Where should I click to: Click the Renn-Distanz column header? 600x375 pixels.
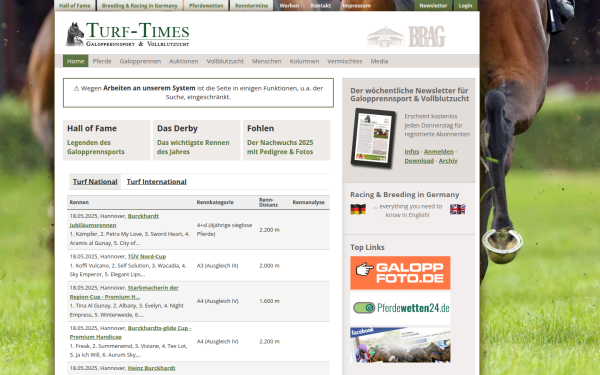click(x=268, y=202)
